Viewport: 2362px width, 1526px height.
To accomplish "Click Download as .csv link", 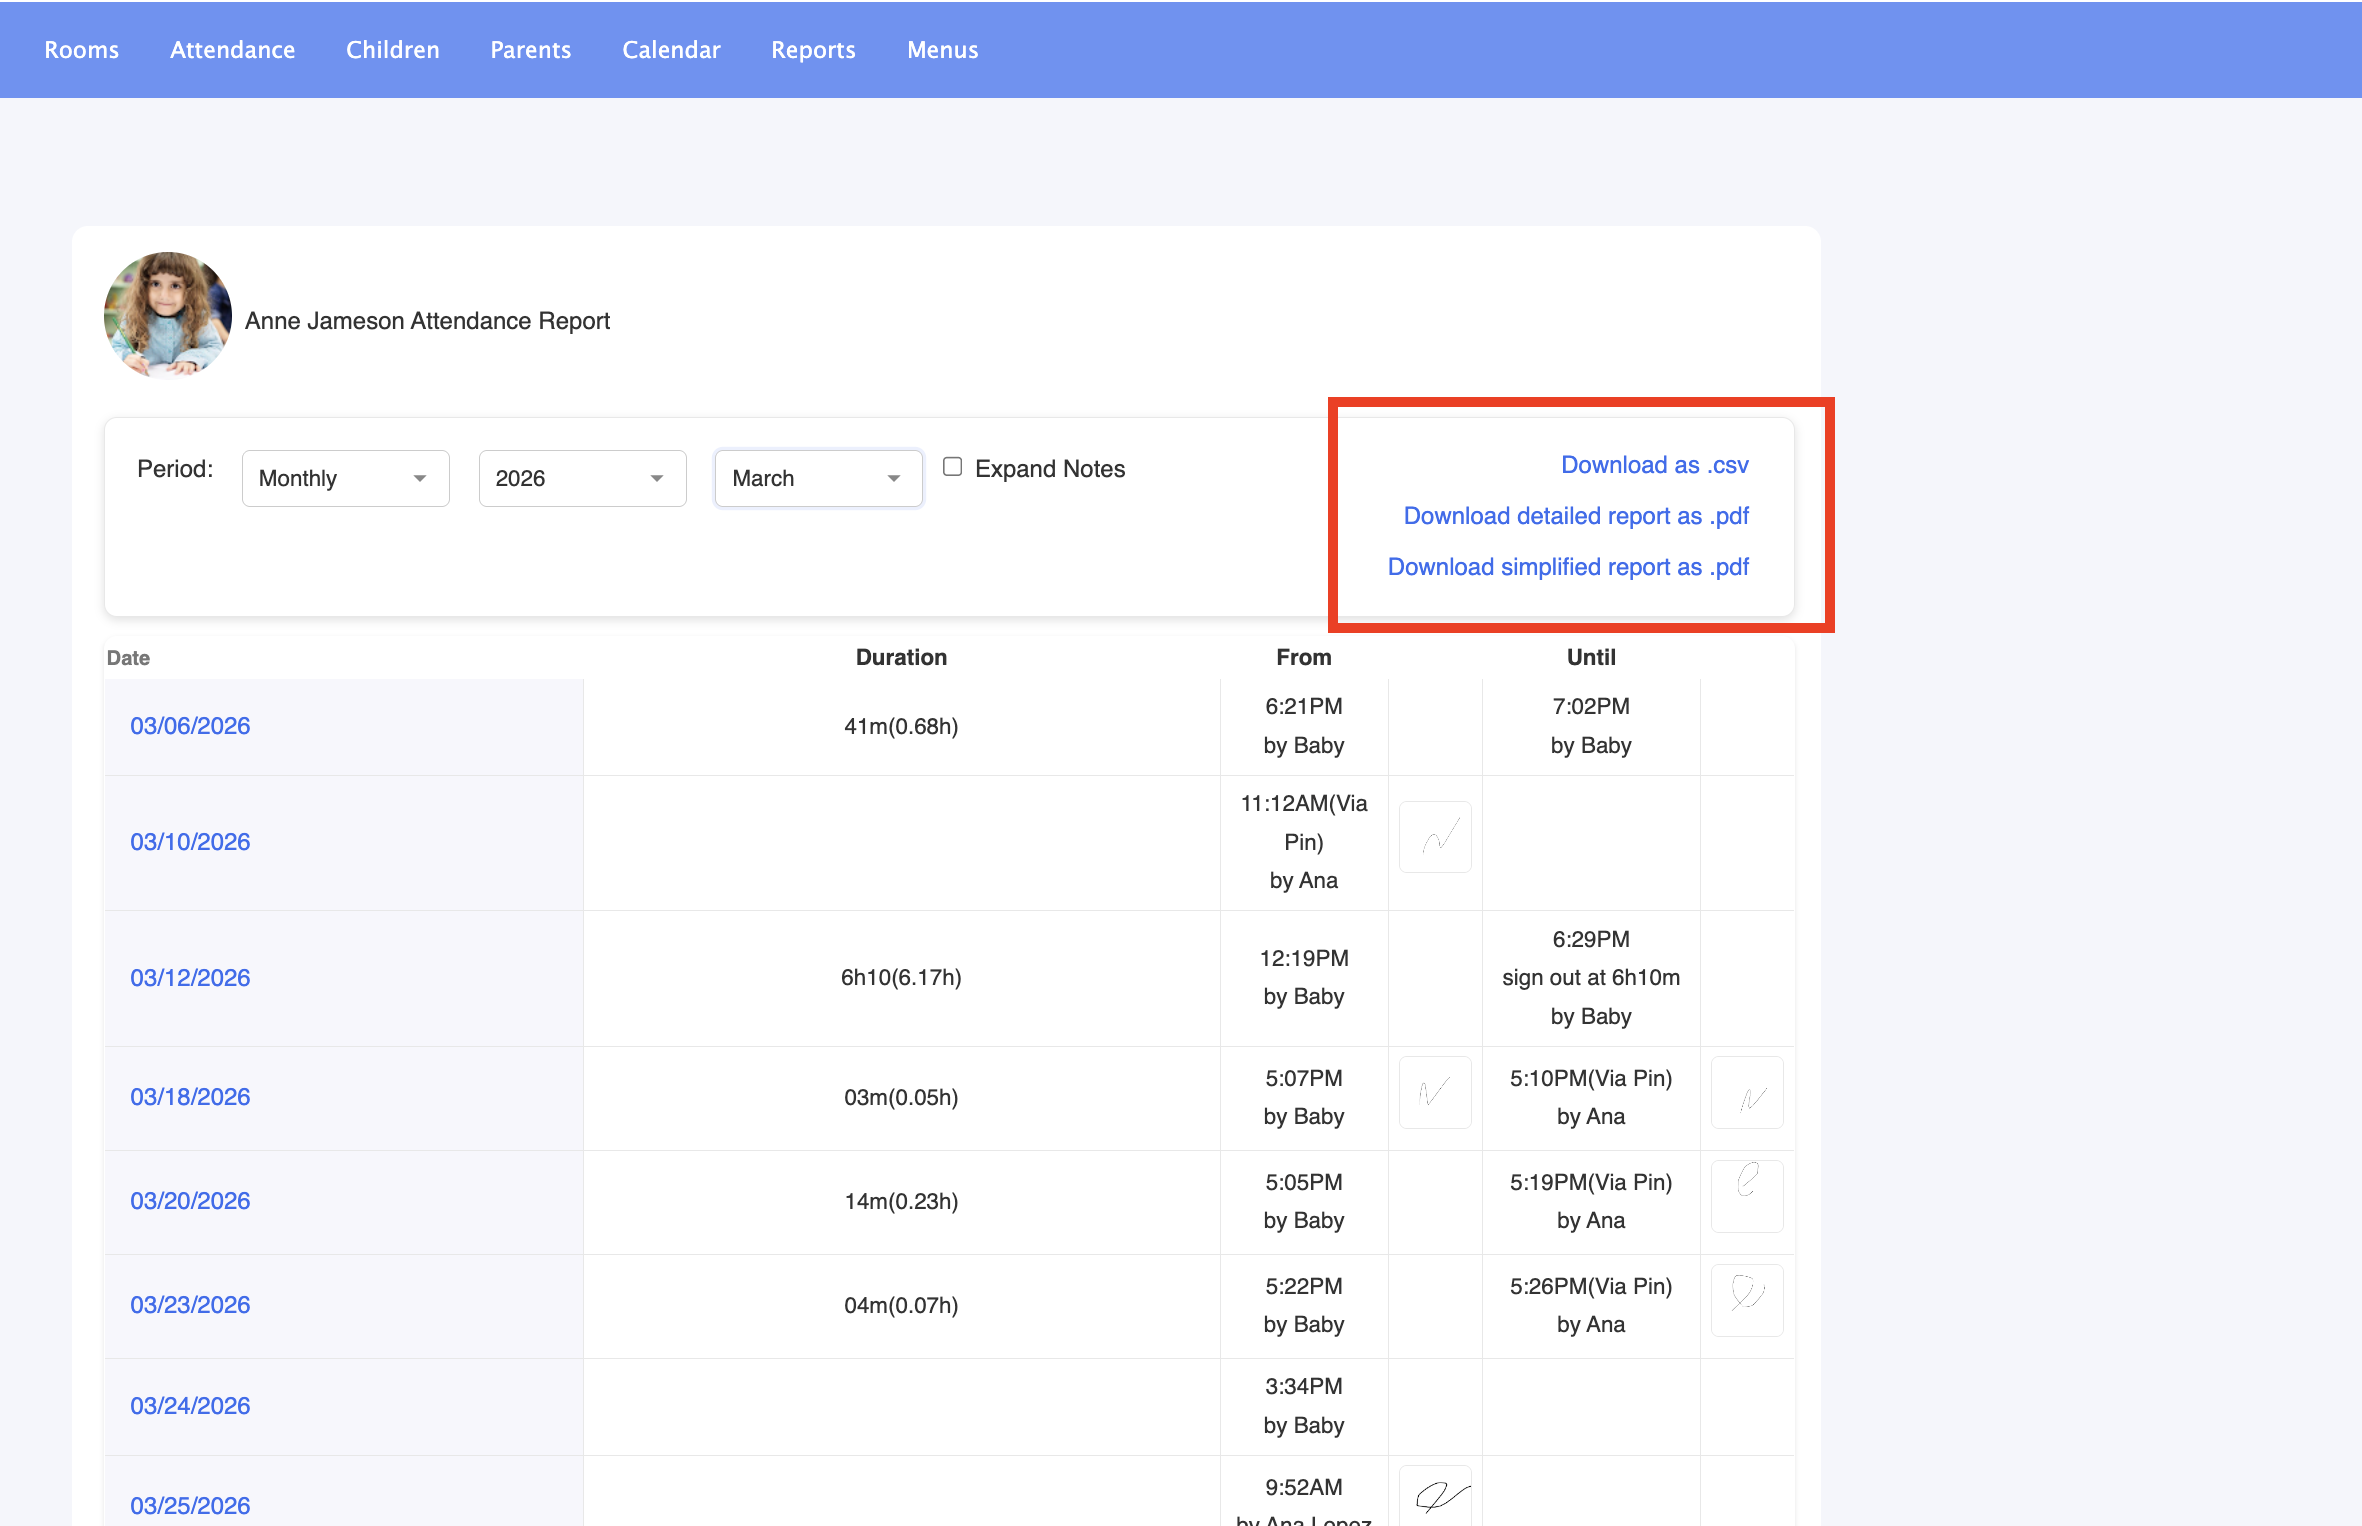I will tap(1654, 465).
